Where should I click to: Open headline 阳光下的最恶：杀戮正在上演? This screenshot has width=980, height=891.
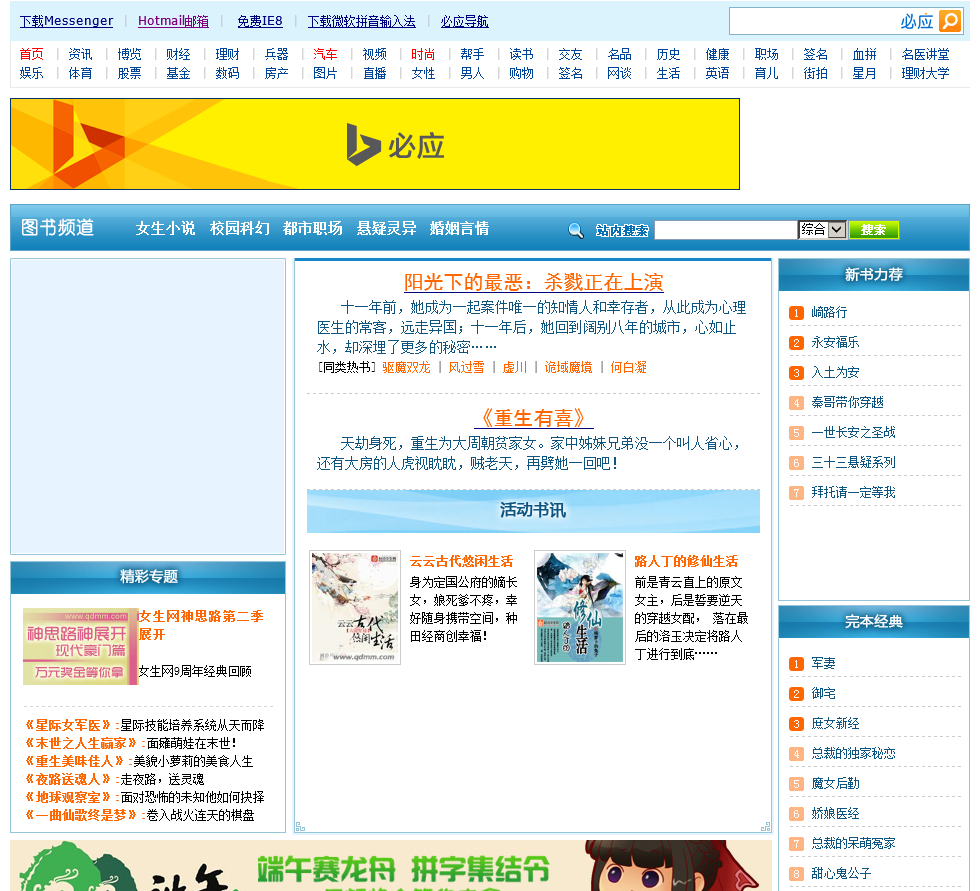533,282
